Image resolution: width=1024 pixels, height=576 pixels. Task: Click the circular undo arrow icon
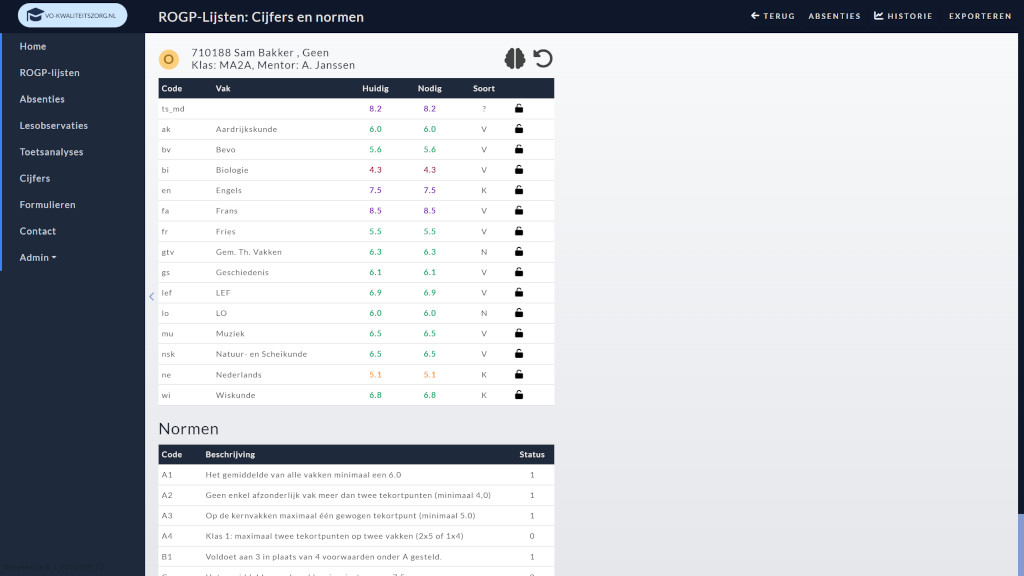coord(543,59)
